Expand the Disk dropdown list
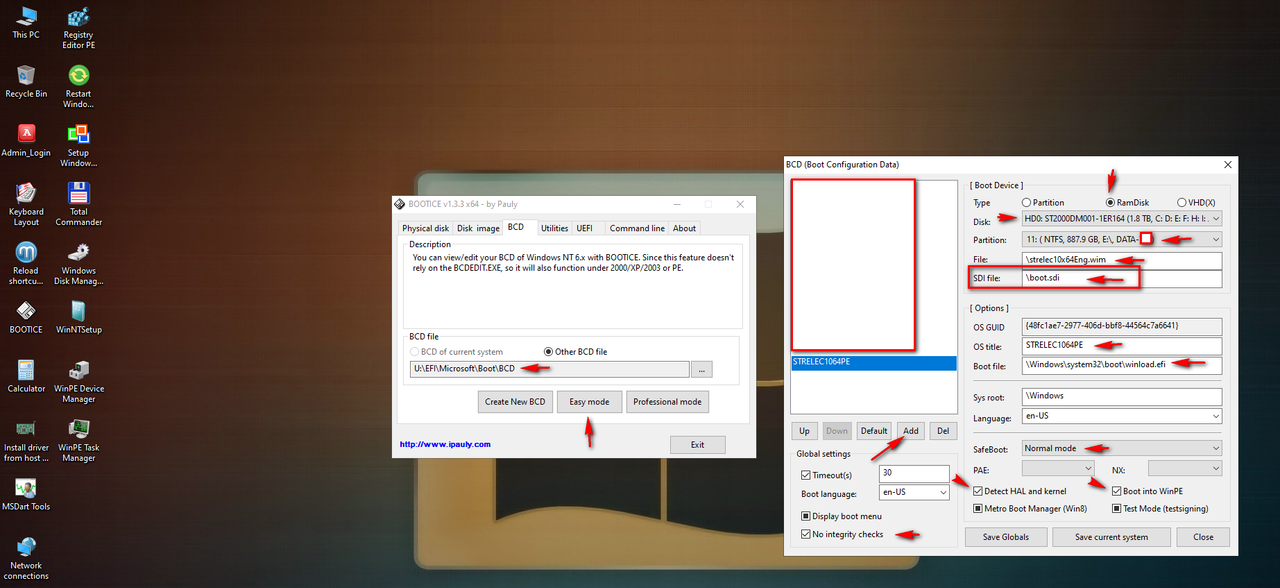Image resolution: width=1280 pixels, height=588 pixels. [x=1215, y=218]
